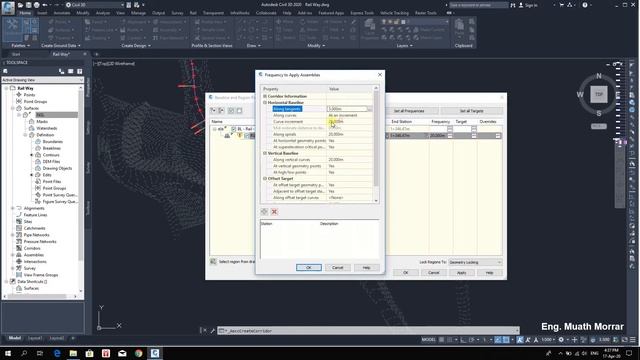Click the first toolbar icon in Baseline dialog

(213, 111)
